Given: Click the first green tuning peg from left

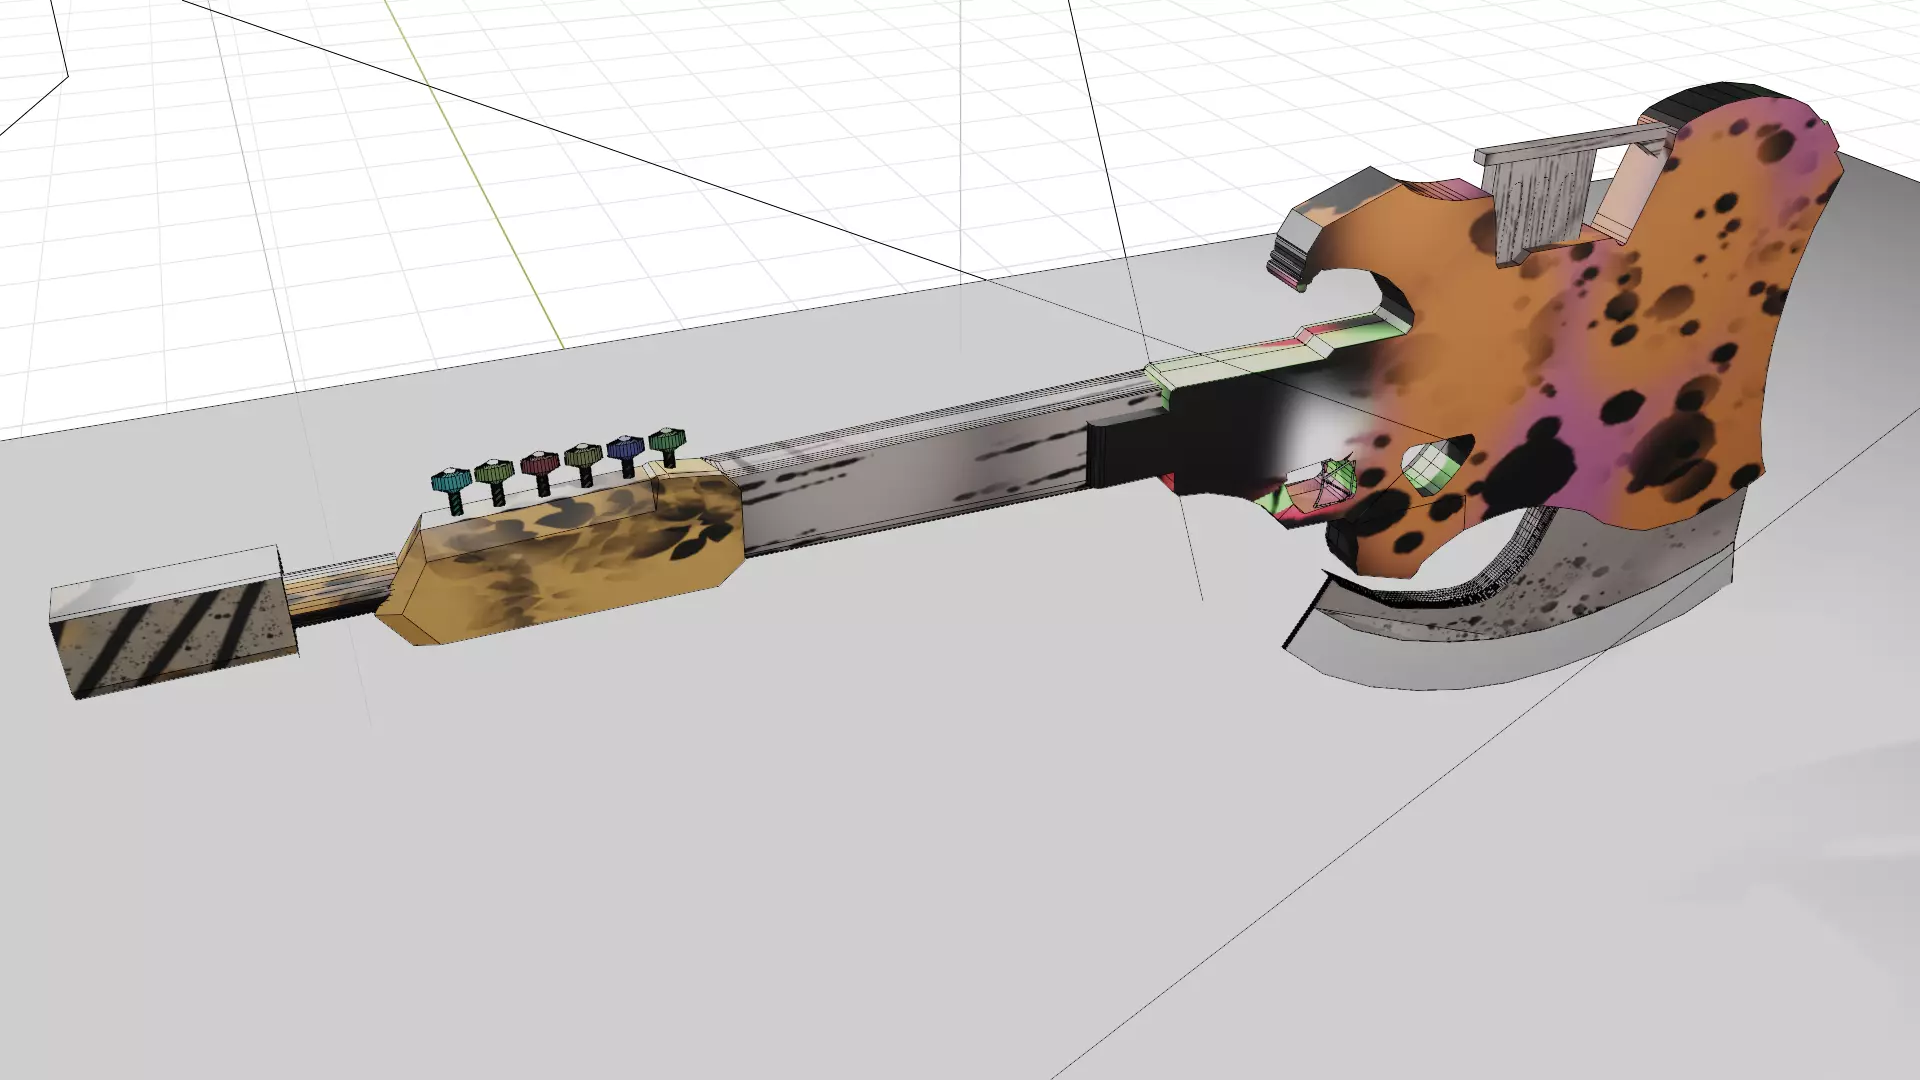Looking at the screenshot, I should tap(494, 472).
